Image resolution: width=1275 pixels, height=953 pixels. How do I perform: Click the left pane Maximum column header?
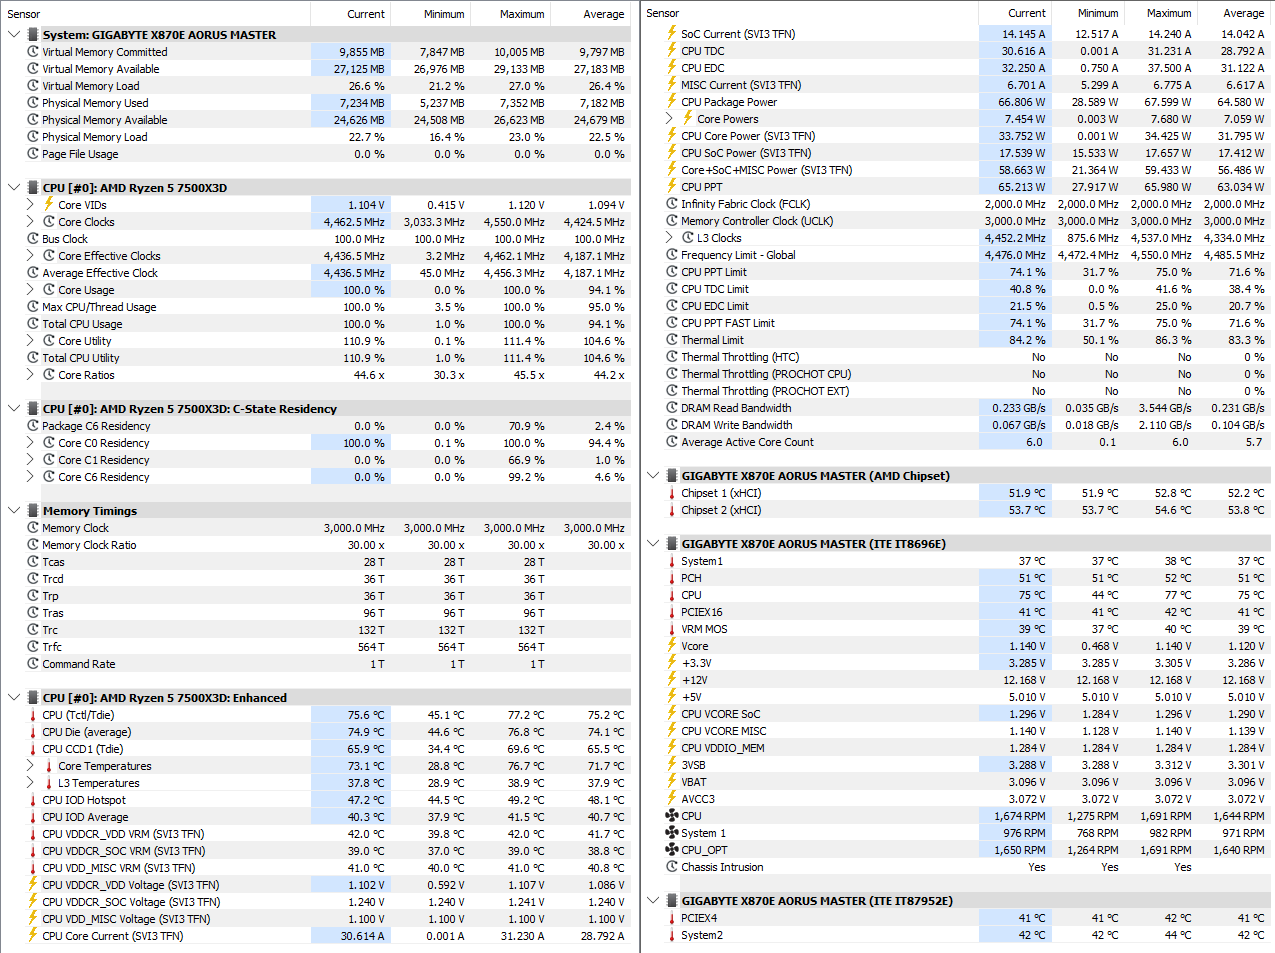(522, 14)
